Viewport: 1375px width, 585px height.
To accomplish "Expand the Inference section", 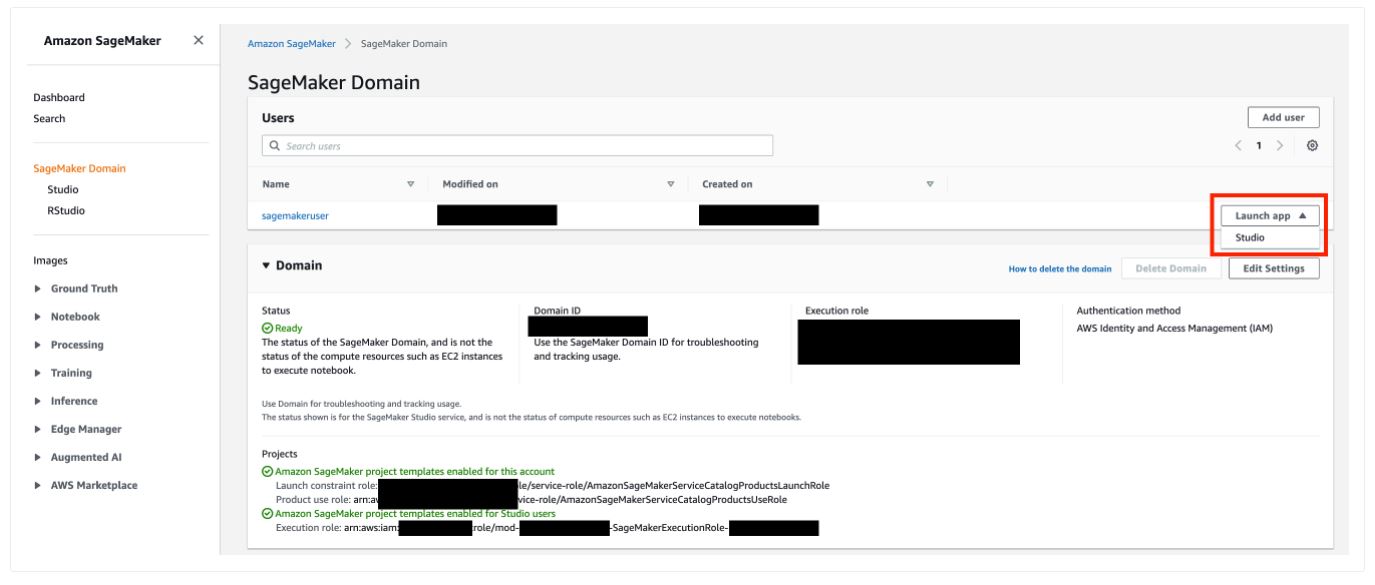I will coord(38,401).
